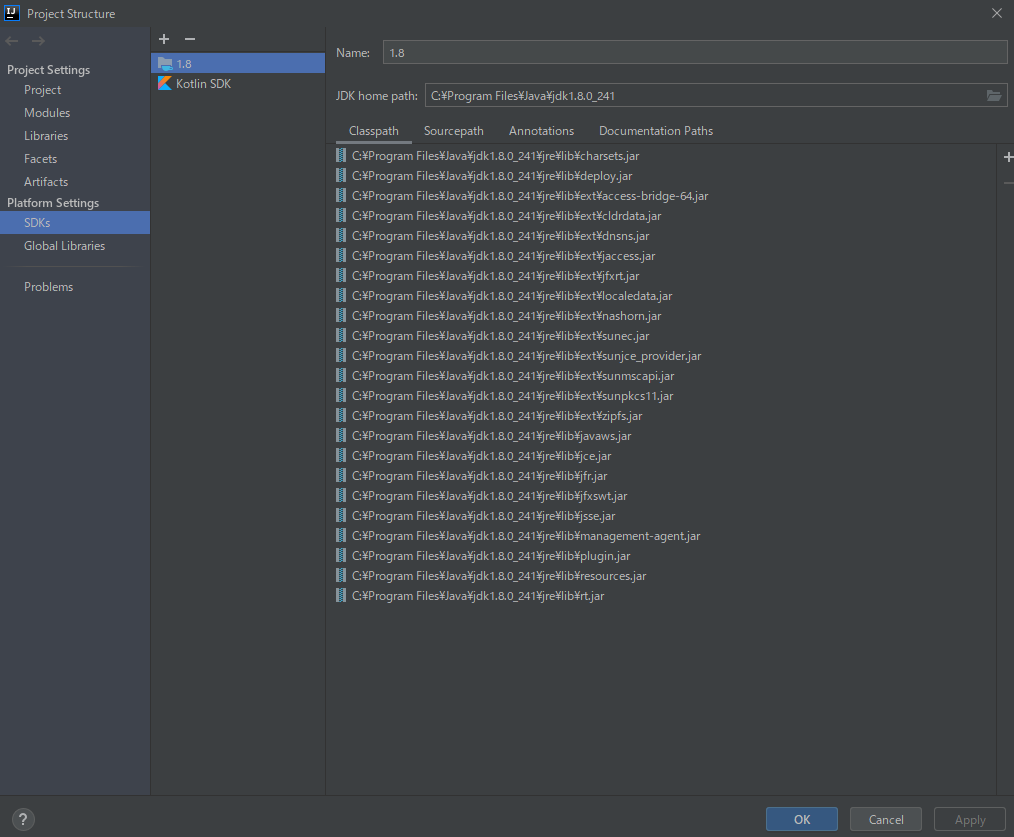The height and width of the screenshot is (837, 1014).
Task: Click jar icon next to jfr.jar
Action: pos(341,475)
